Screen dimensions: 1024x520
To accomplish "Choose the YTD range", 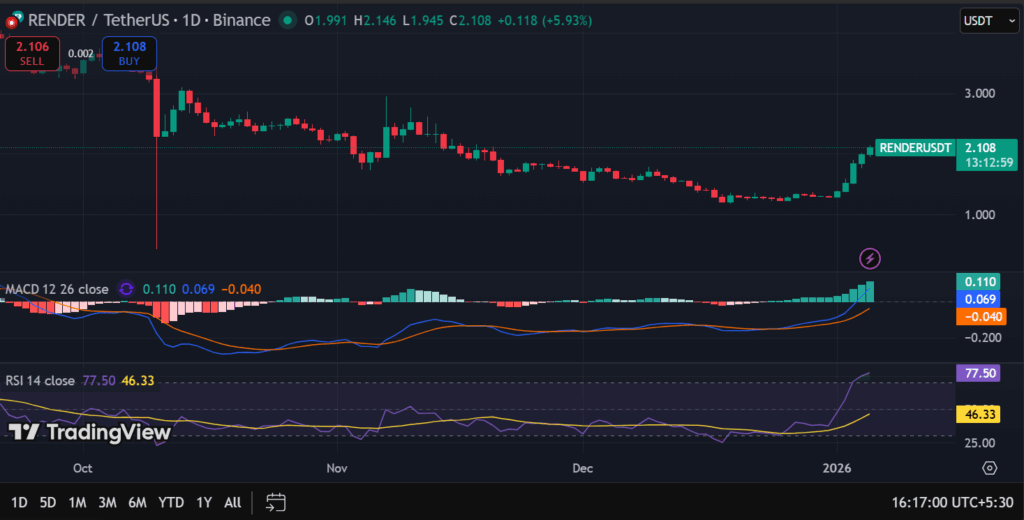I will [171, 502].
